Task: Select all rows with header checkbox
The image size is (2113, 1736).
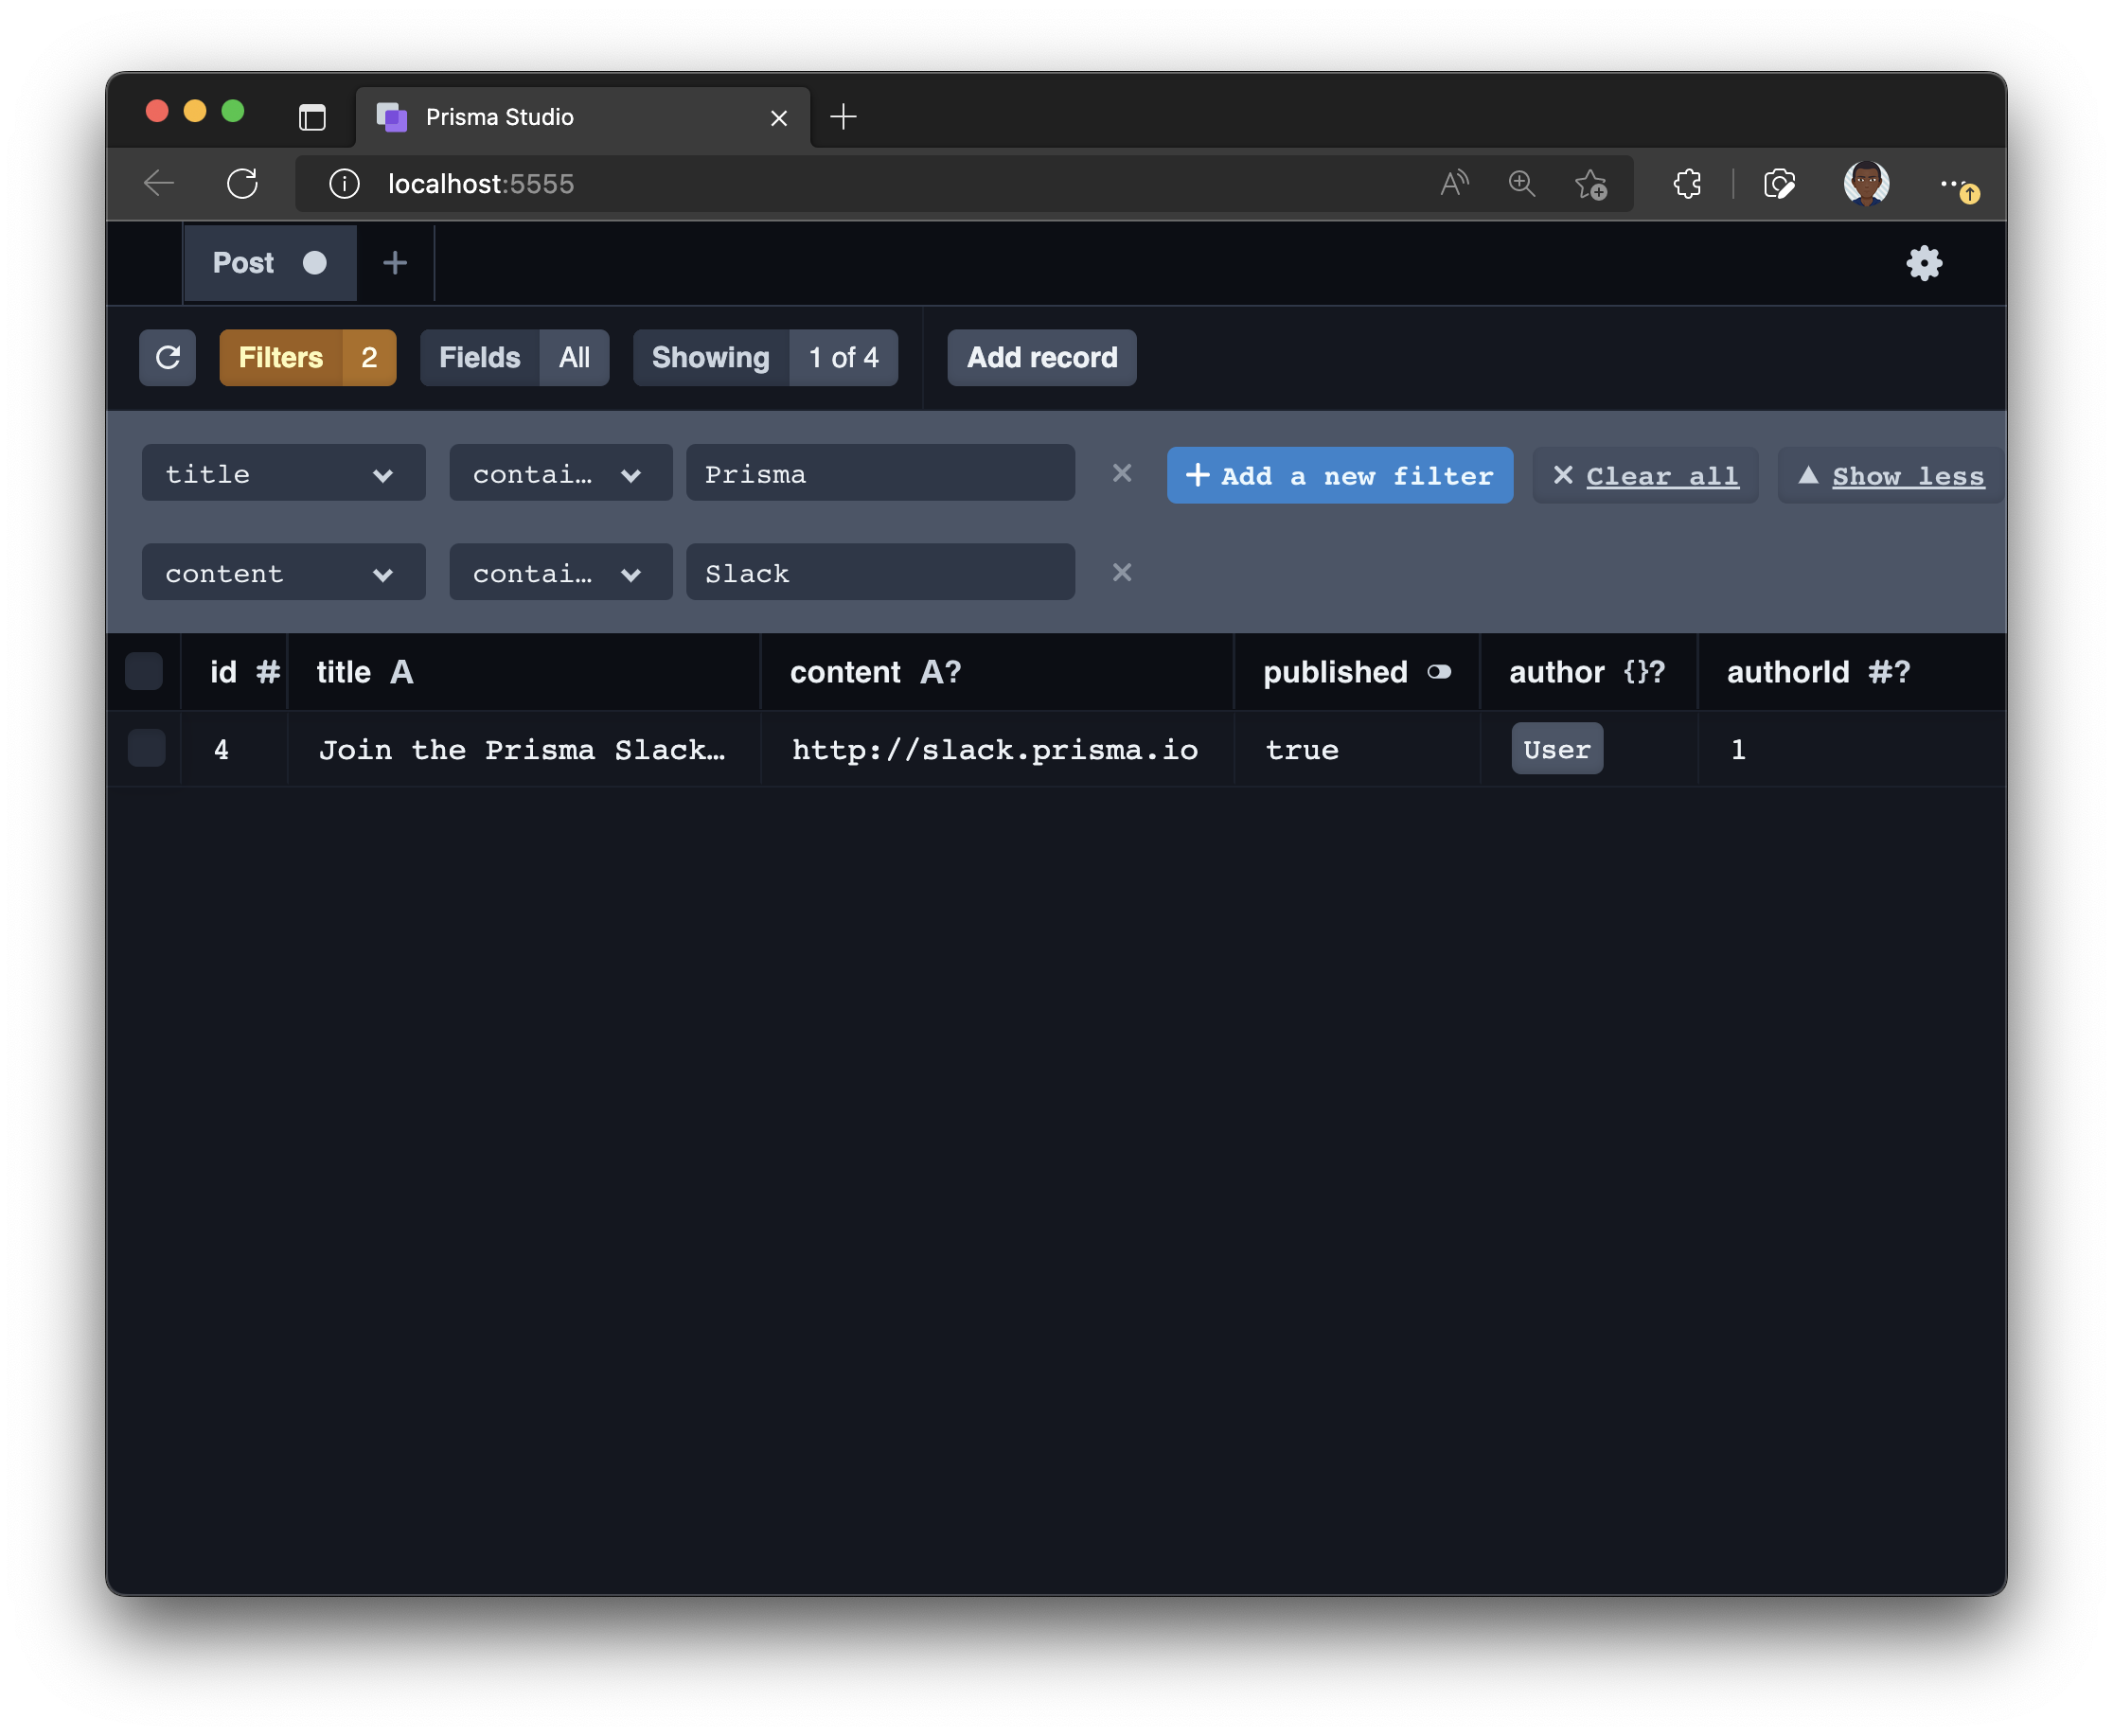Action: pyautogui.click(x=144, y=671)
